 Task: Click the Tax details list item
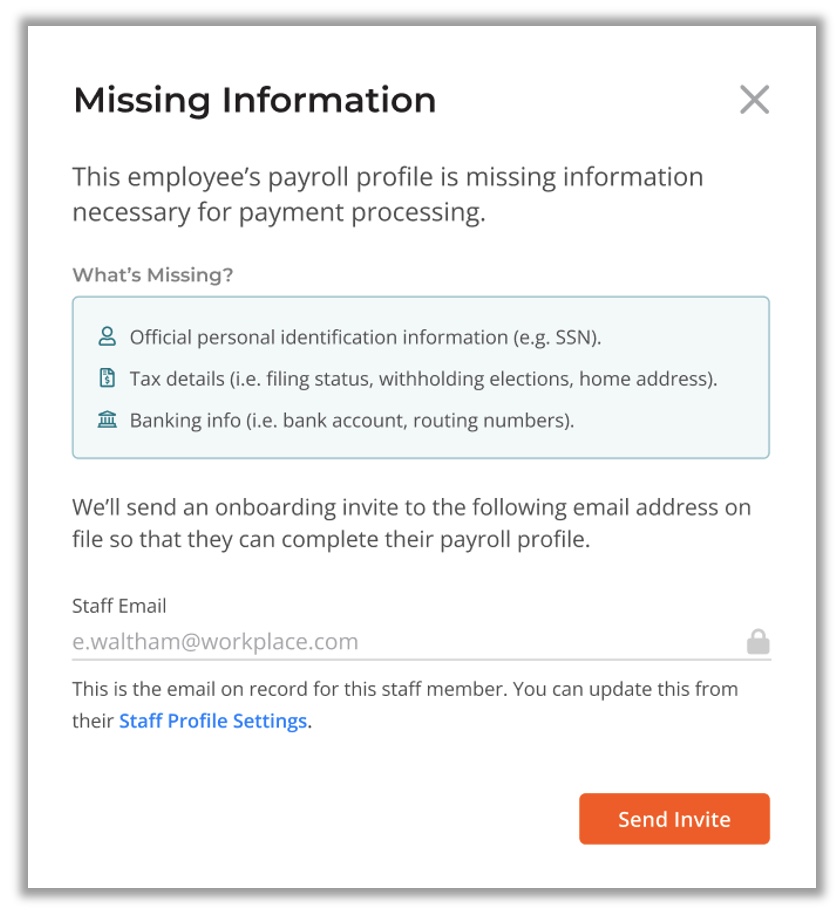(423, 379)
